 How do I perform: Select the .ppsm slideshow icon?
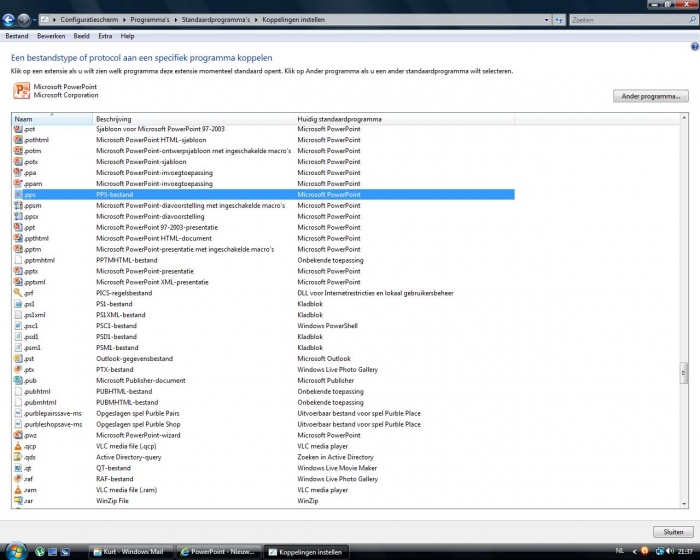pyautogui.click(x=18, y=205)
